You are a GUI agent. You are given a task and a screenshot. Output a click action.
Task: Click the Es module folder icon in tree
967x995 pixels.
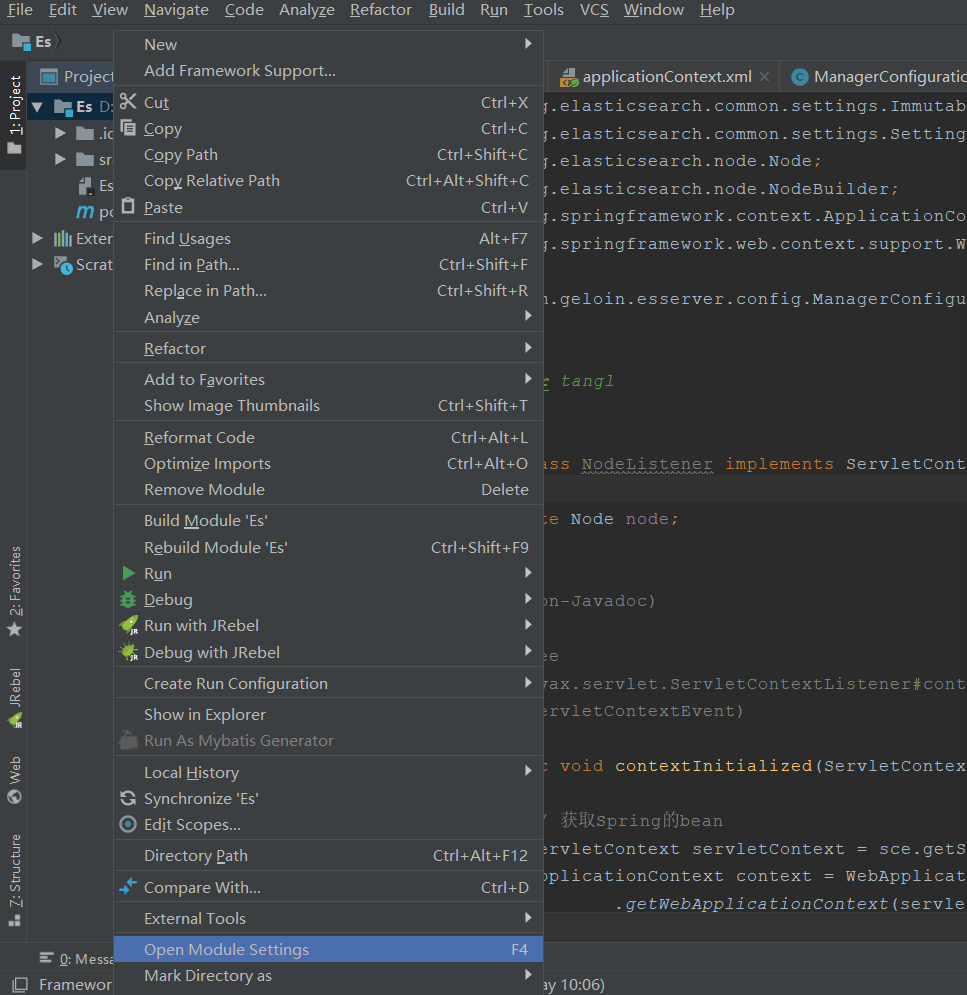[63, 107]
